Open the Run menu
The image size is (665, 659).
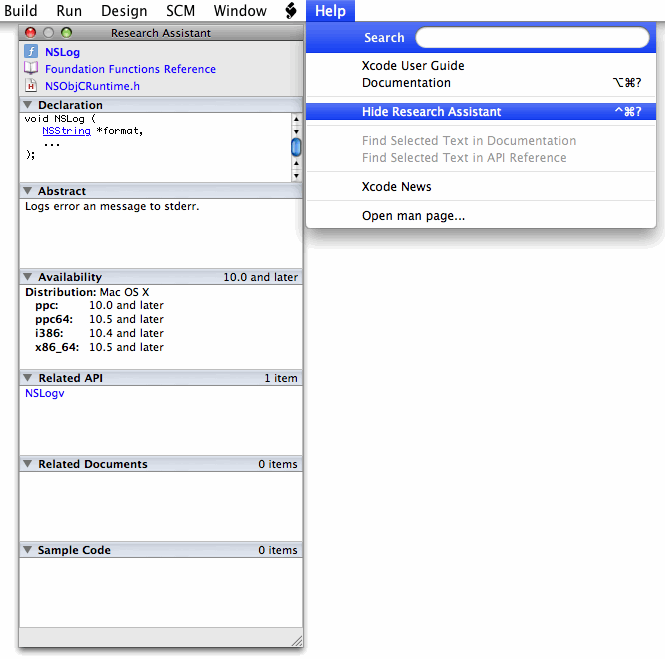coord(69,10)
